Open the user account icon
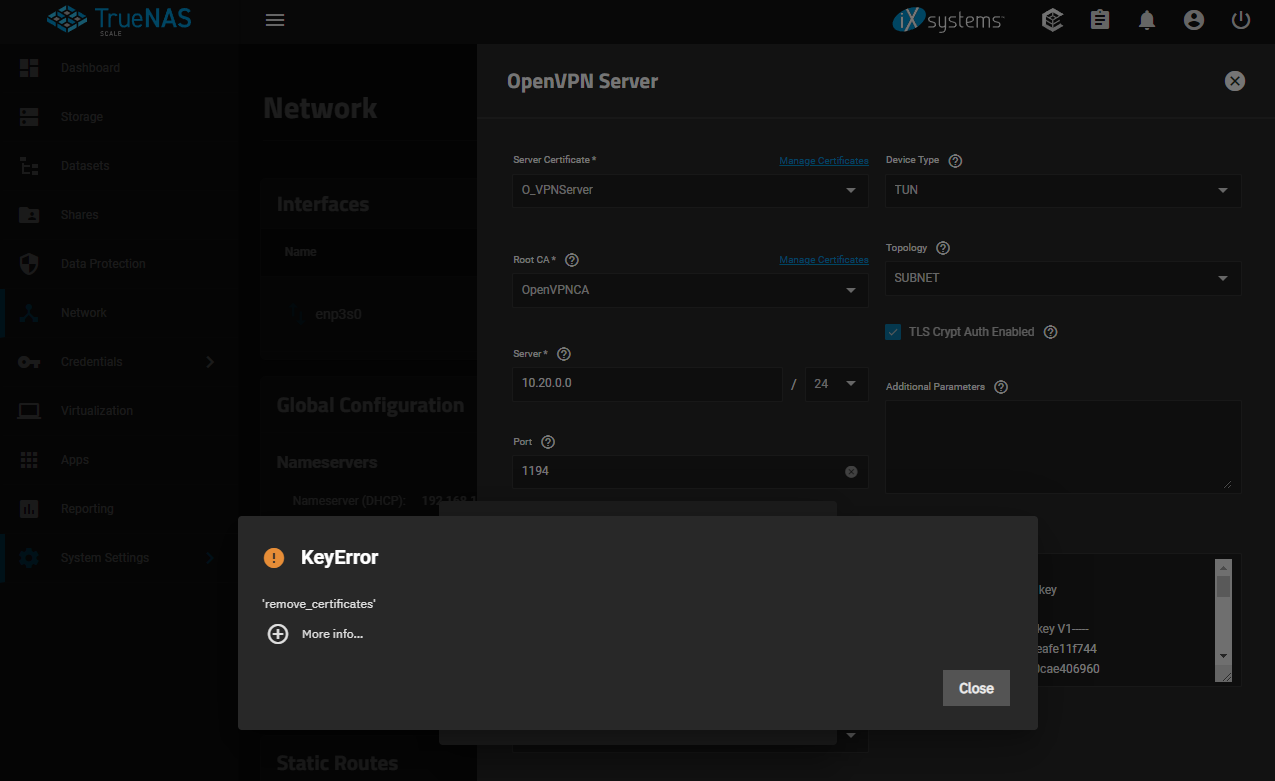1275x781 pixels. click(1194, 20)
